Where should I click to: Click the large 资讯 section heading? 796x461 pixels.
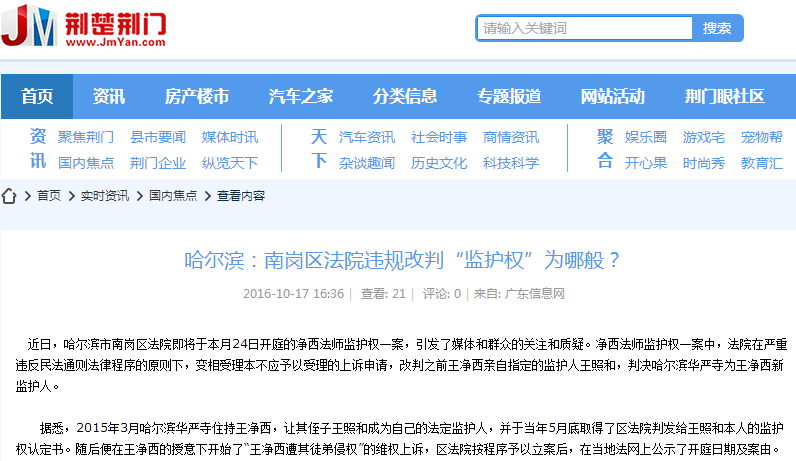(x=38, y=149)
